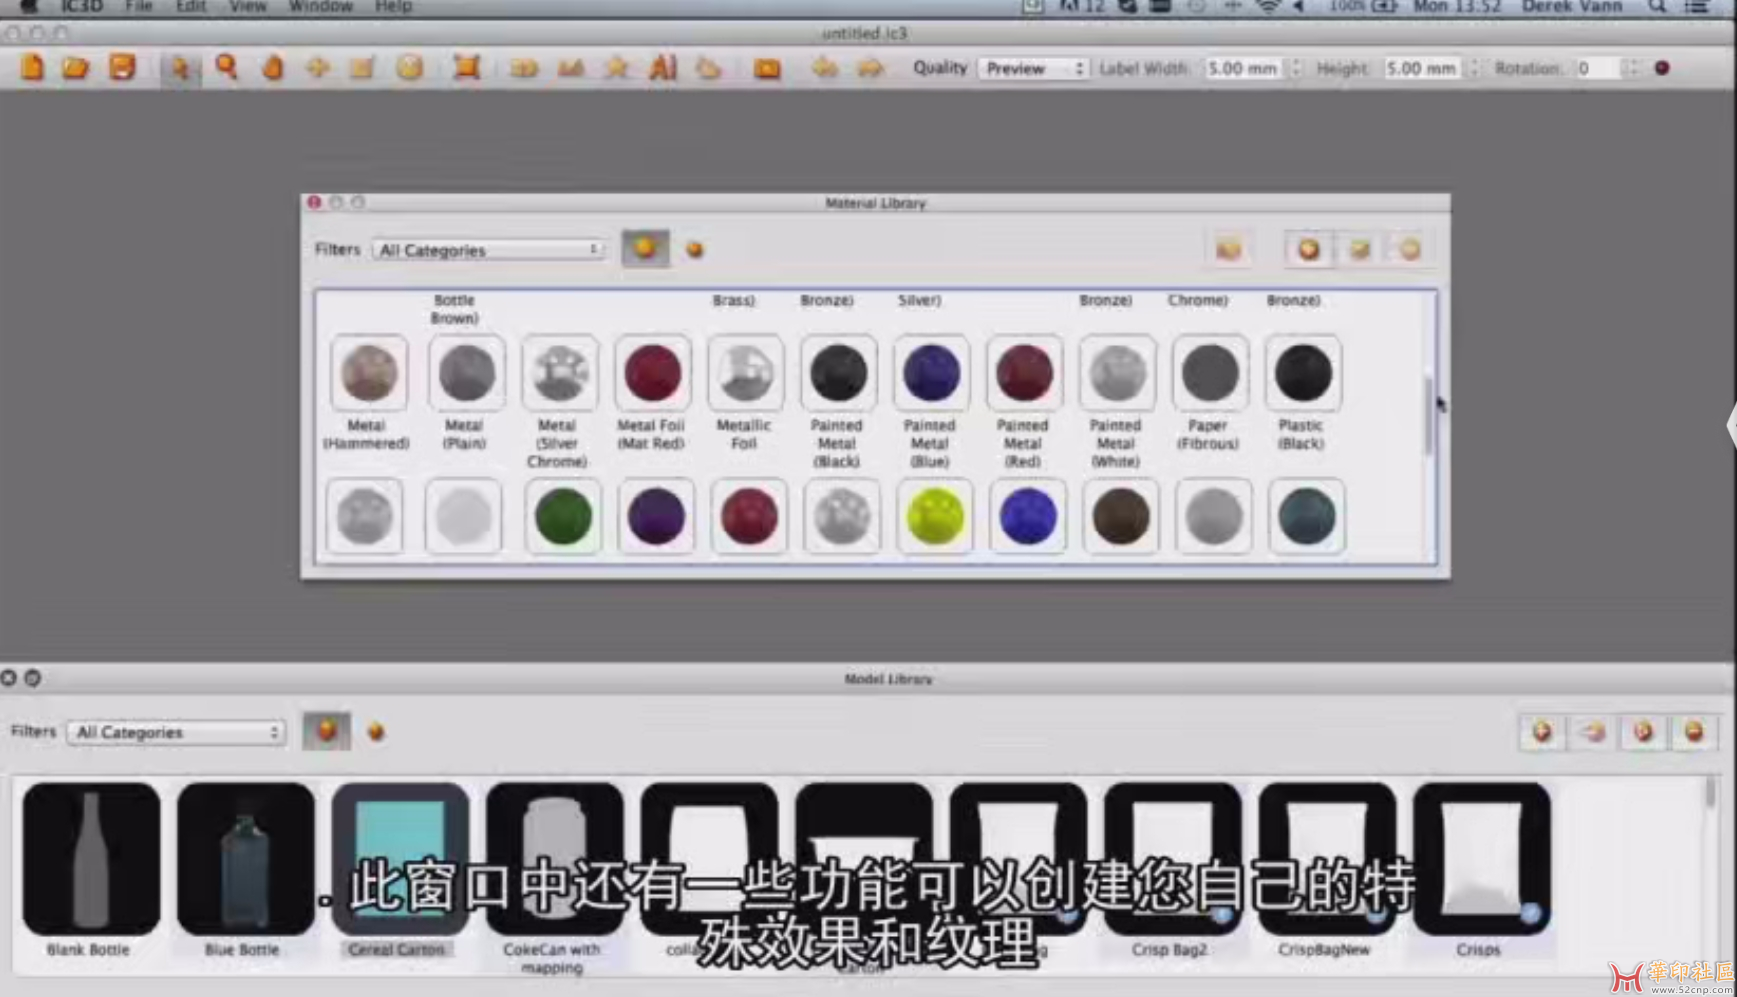The height and width of the screenshot is (997, 1737).
Task: Select the Painted Metal (Blue) material swatch
Action: 931,373
